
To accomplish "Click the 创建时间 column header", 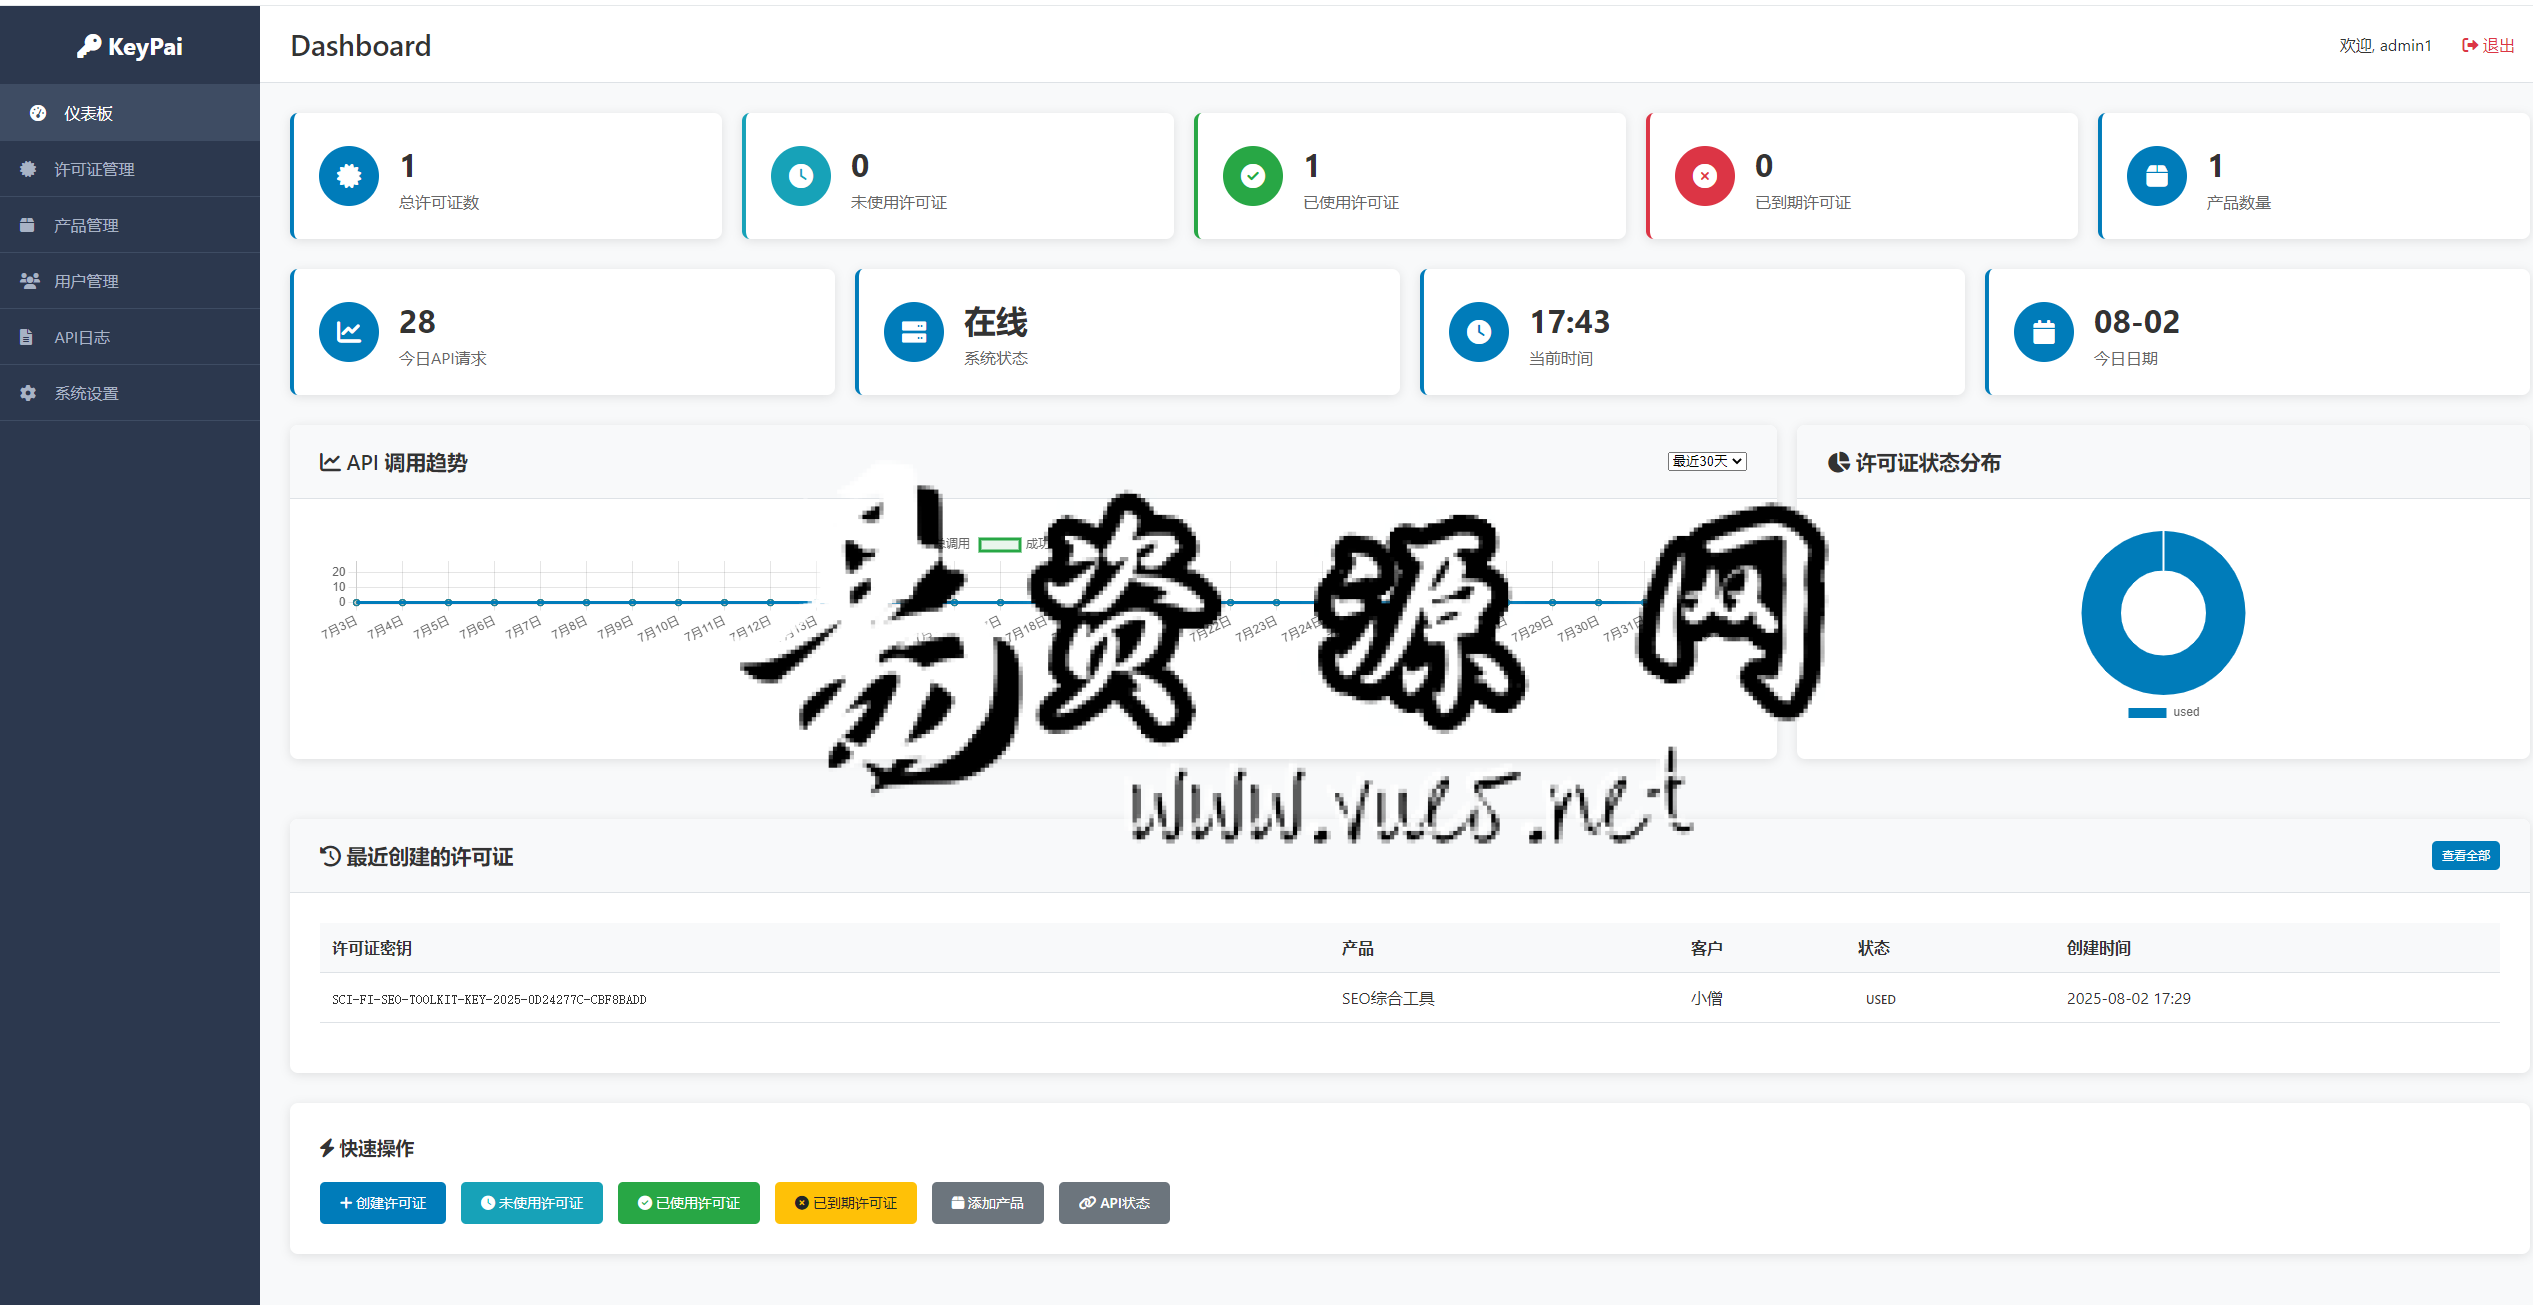I will coord(2099,948).
